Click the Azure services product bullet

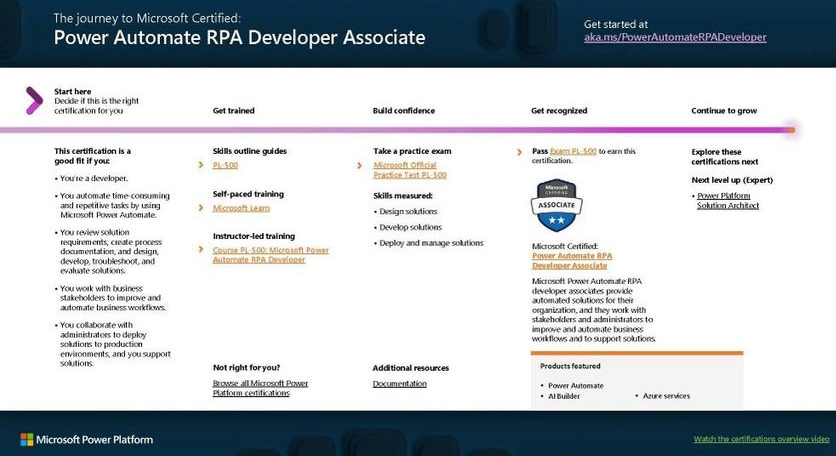tap(663, 396)
